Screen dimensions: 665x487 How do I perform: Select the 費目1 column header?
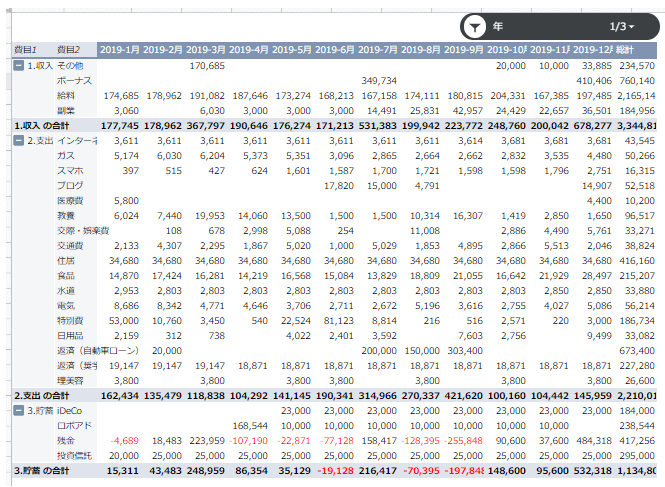point(26,49)
